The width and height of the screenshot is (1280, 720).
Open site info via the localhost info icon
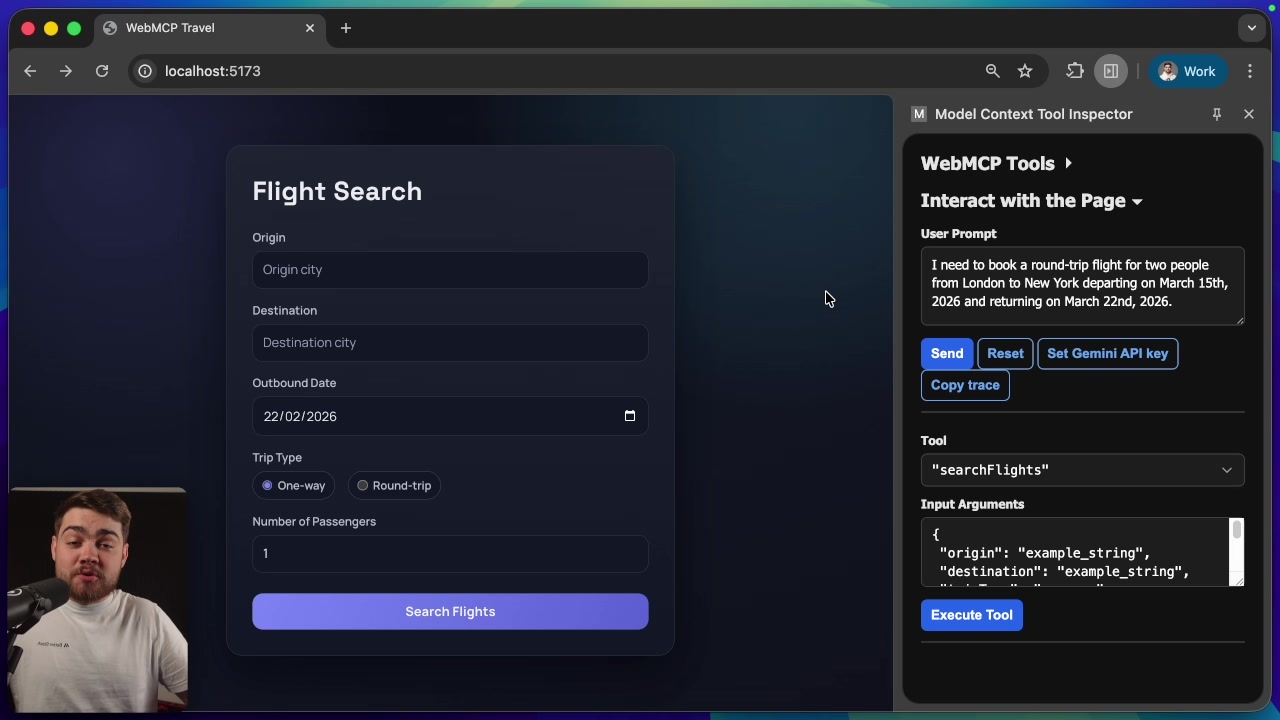coord(145,71)
